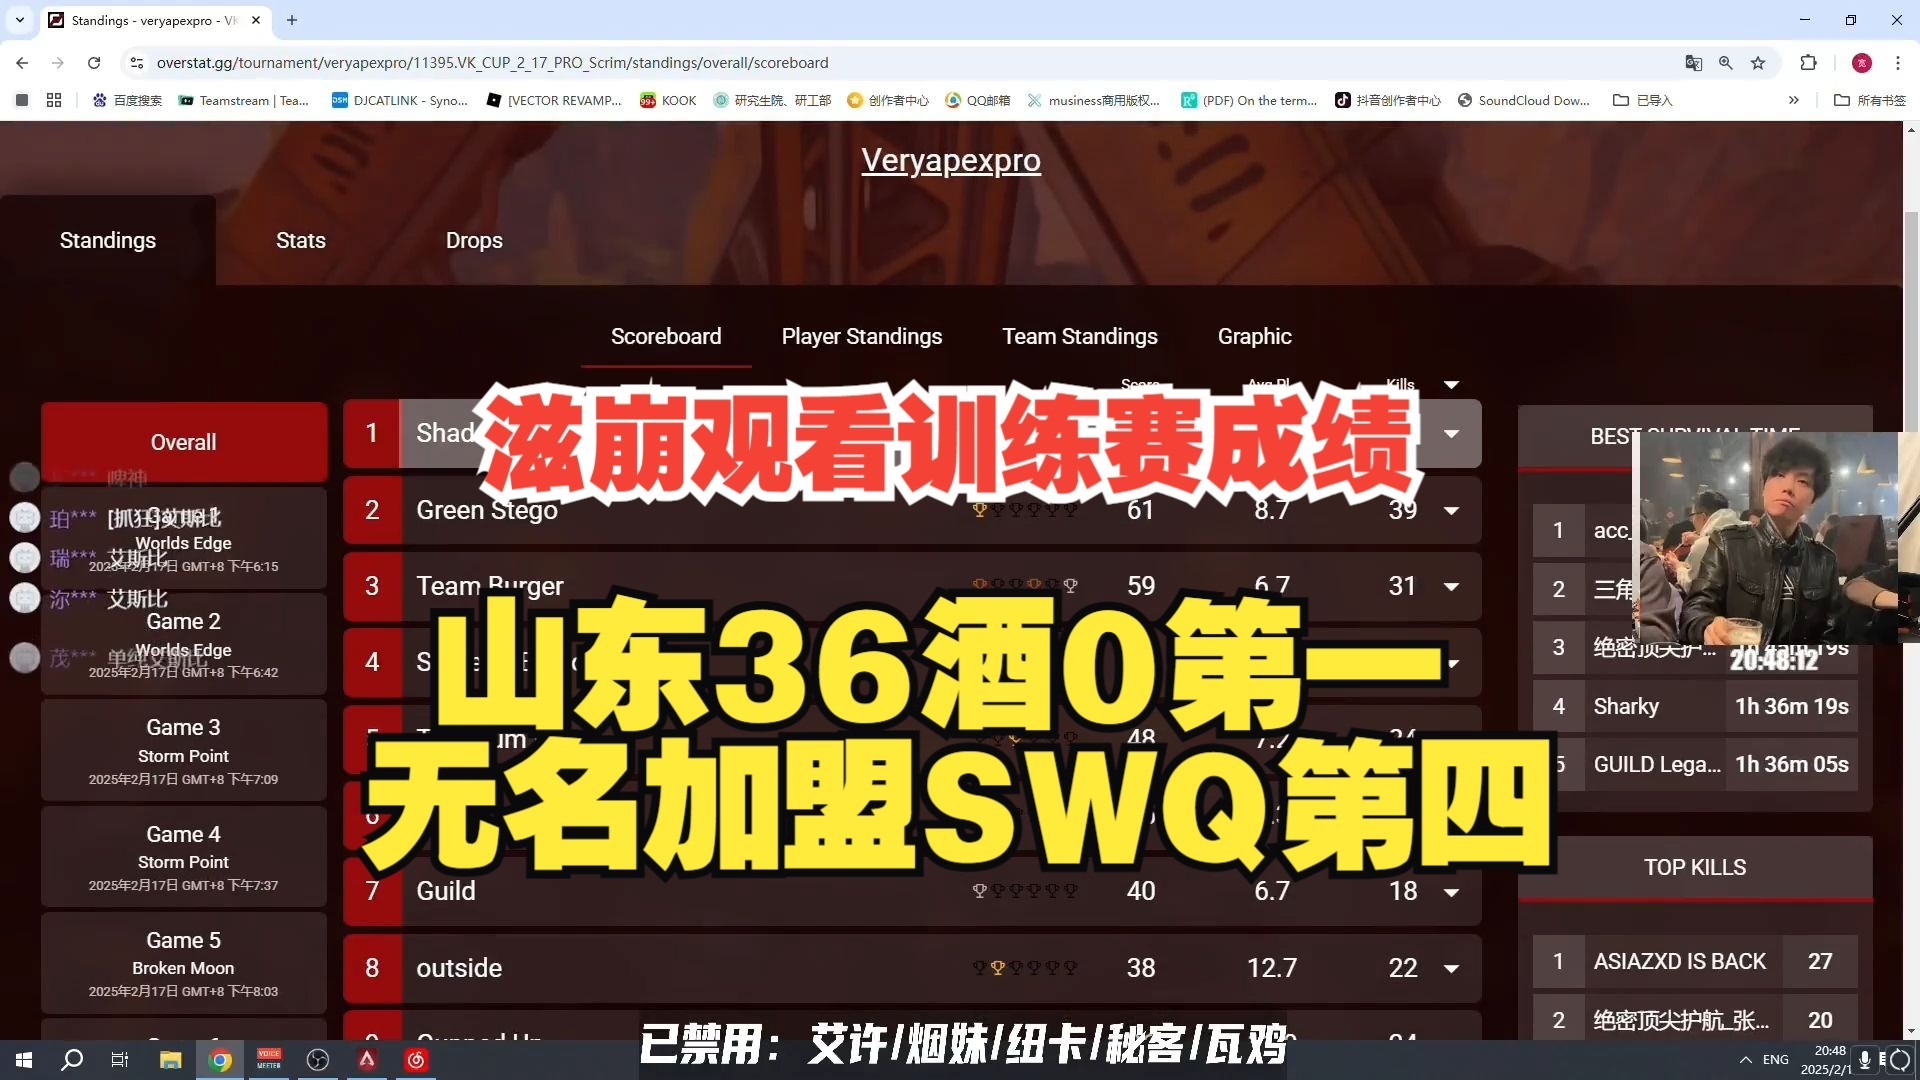The width and height of the screenshot is (1920, 1080).
Task: Expand the Guild row
Action: (1452, 891)
